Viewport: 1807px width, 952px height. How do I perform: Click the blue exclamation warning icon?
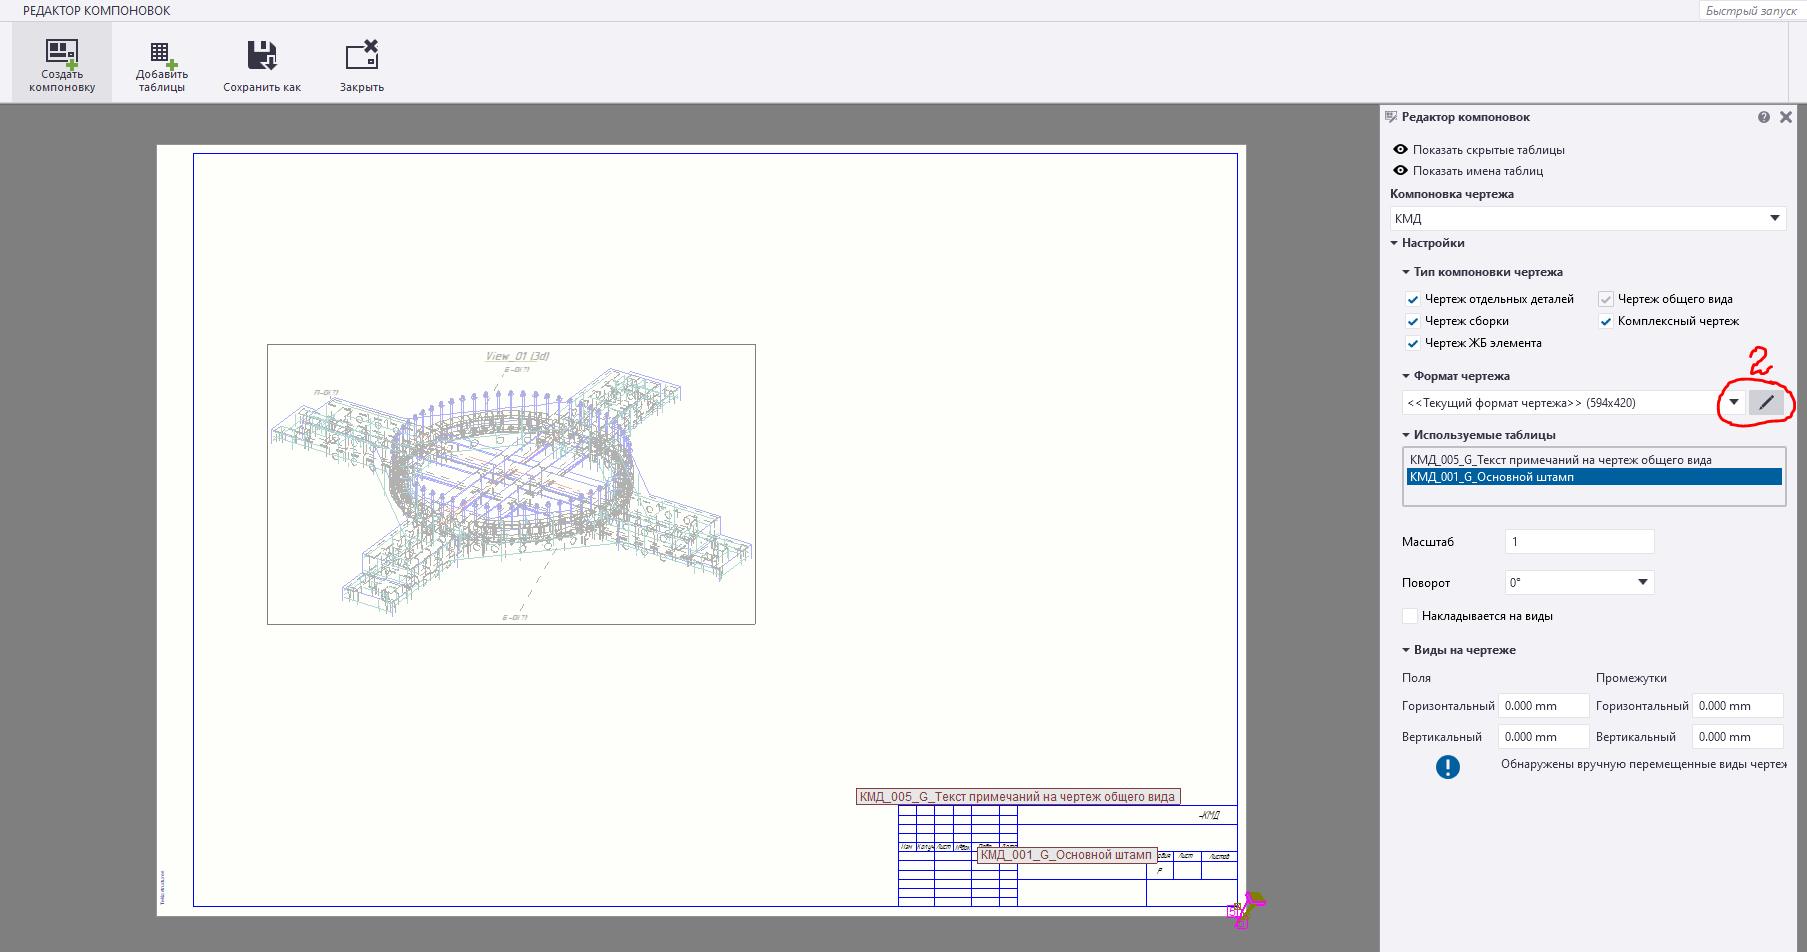click(1448, 767)
